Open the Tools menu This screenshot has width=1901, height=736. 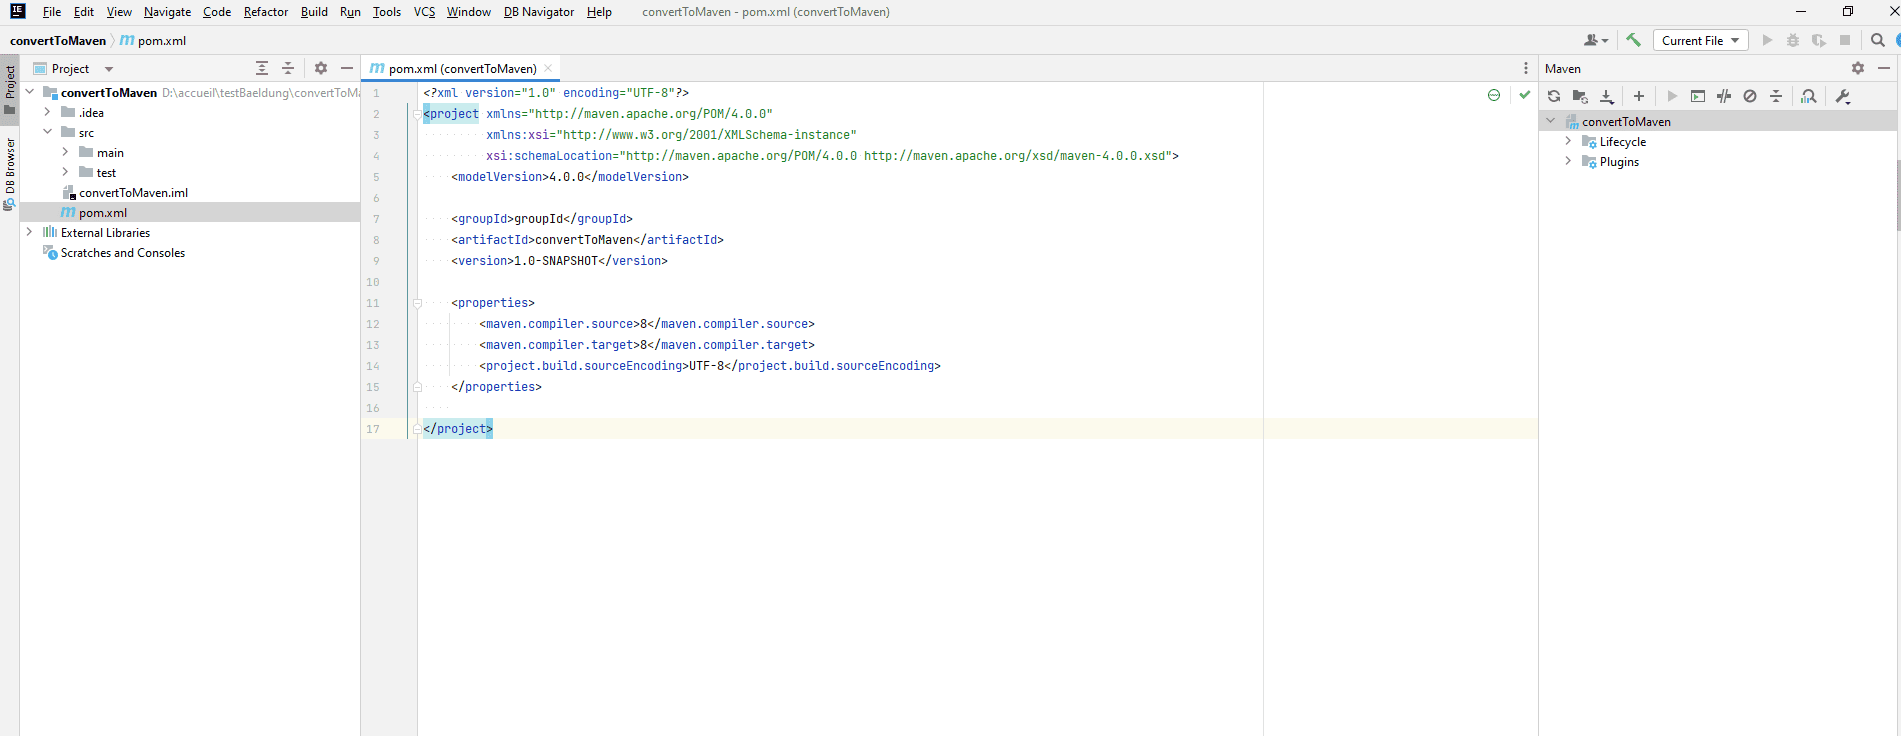click(x=387, y=12)
